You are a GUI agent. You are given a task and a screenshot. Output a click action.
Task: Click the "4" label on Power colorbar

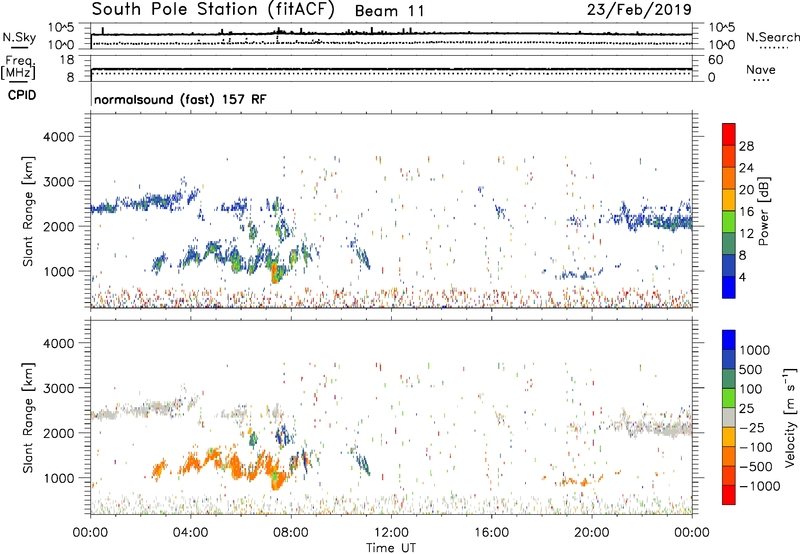742,277
